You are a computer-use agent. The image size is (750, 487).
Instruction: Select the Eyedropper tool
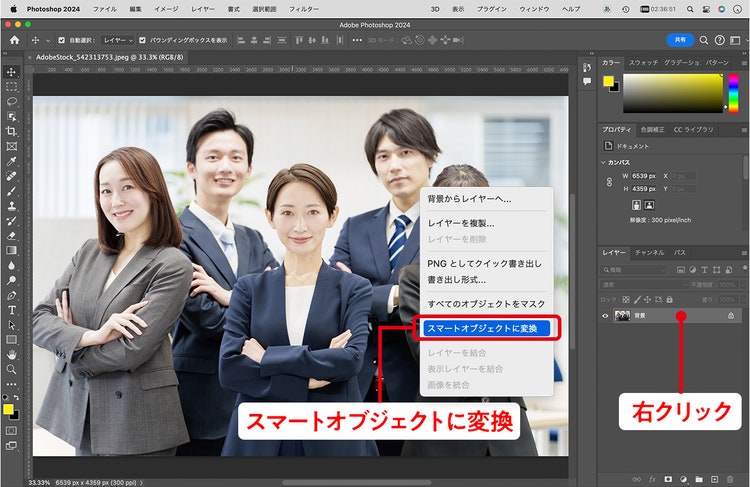[x=11, y=161]
